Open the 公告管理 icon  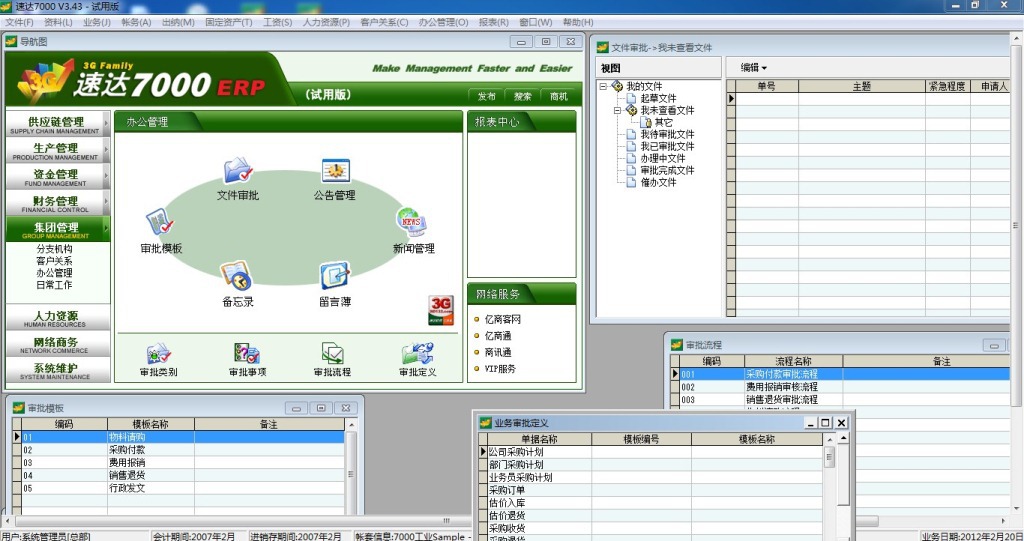click(x=336, y=171)
